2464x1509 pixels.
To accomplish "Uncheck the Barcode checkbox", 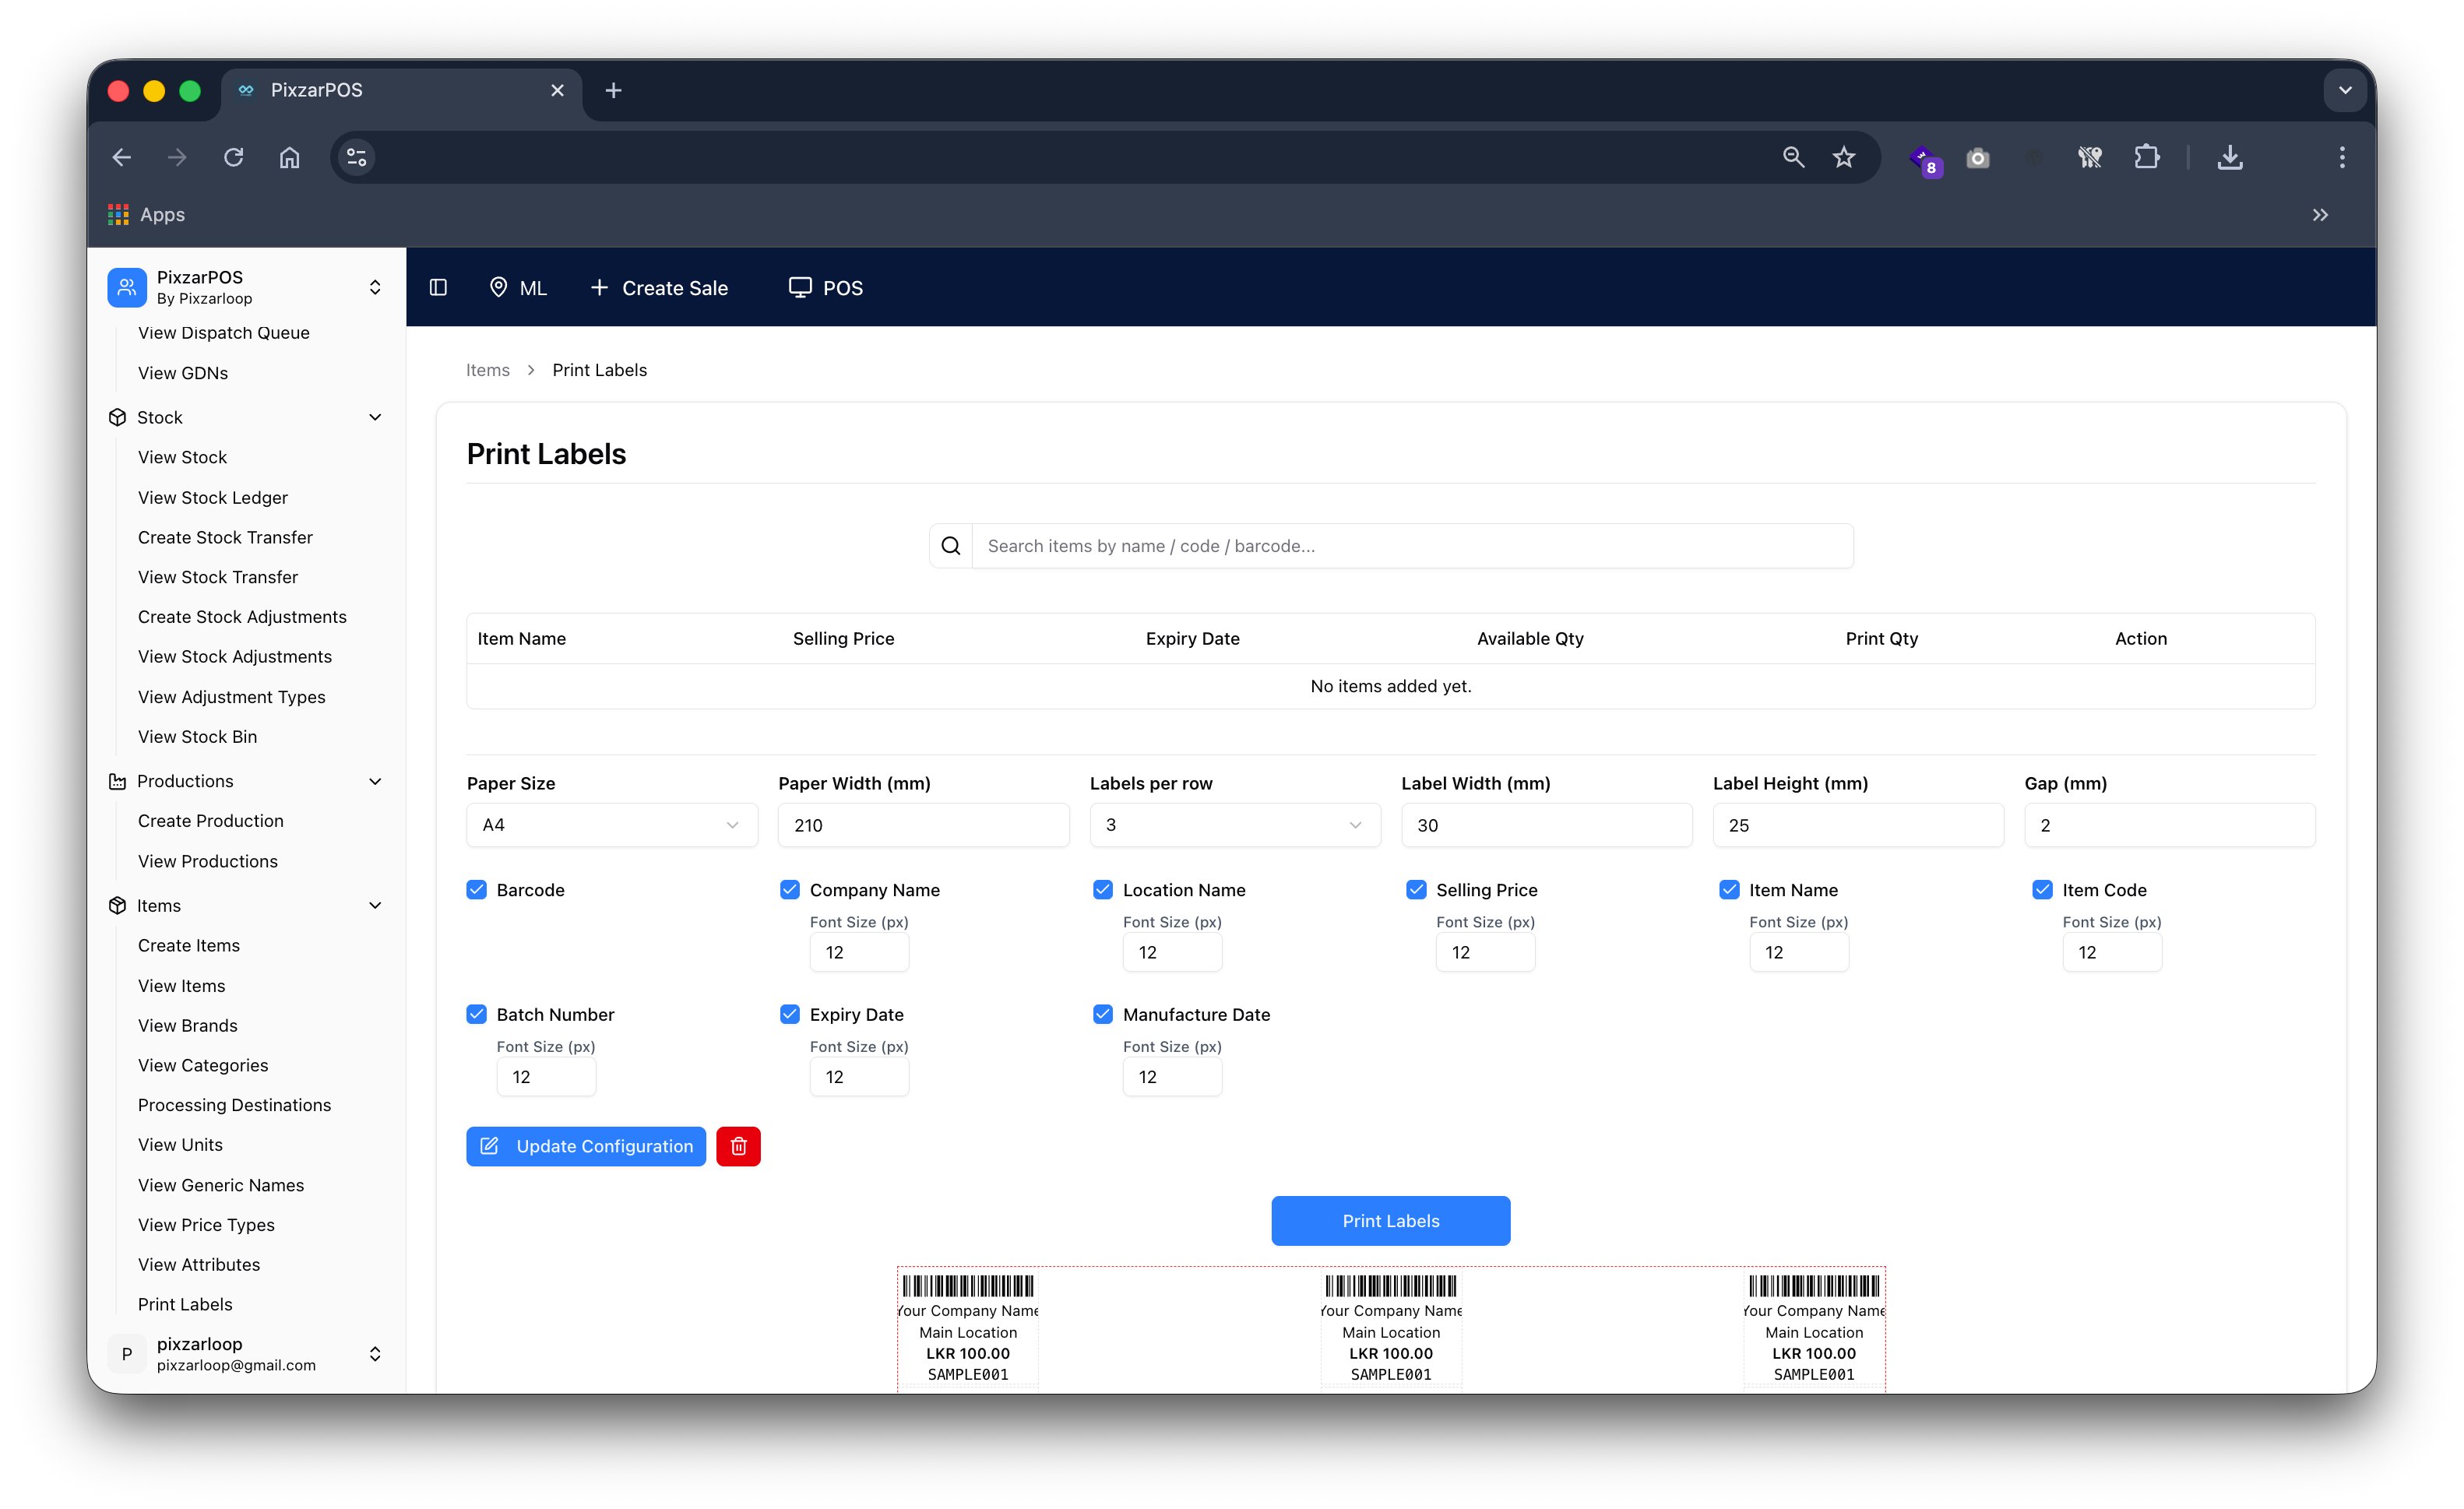I will 477,889.
